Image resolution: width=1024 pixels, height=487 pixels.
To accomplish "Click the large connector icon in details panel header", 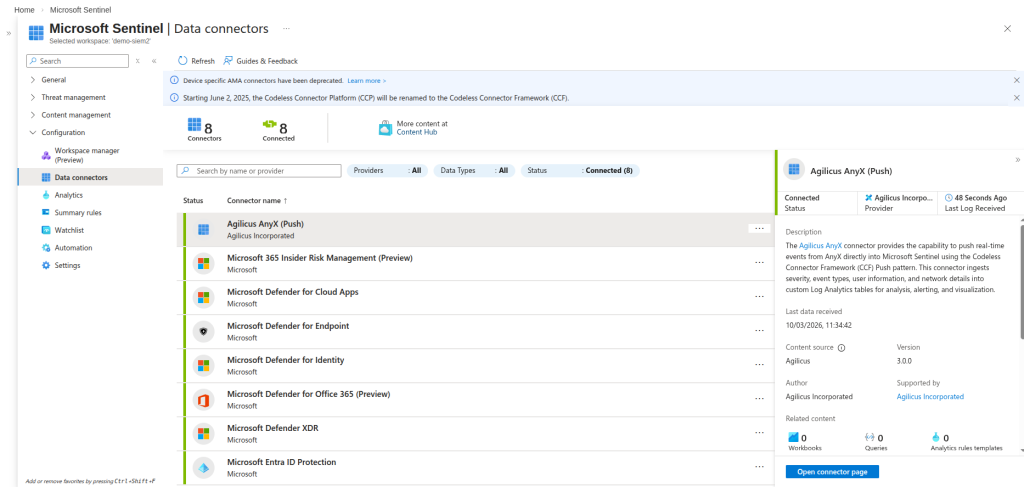I will point(793,170).
